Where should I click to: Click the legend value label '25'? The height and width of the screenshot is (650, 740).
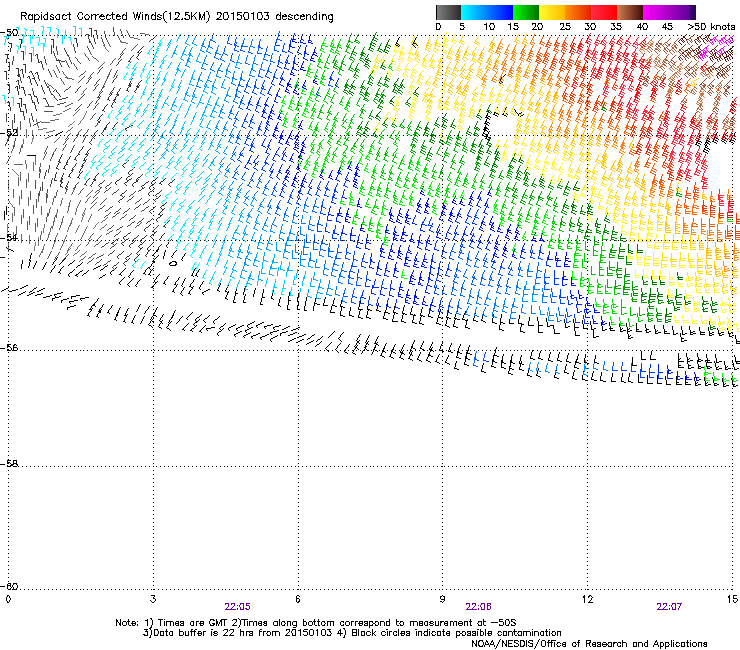tap(564, 27)
